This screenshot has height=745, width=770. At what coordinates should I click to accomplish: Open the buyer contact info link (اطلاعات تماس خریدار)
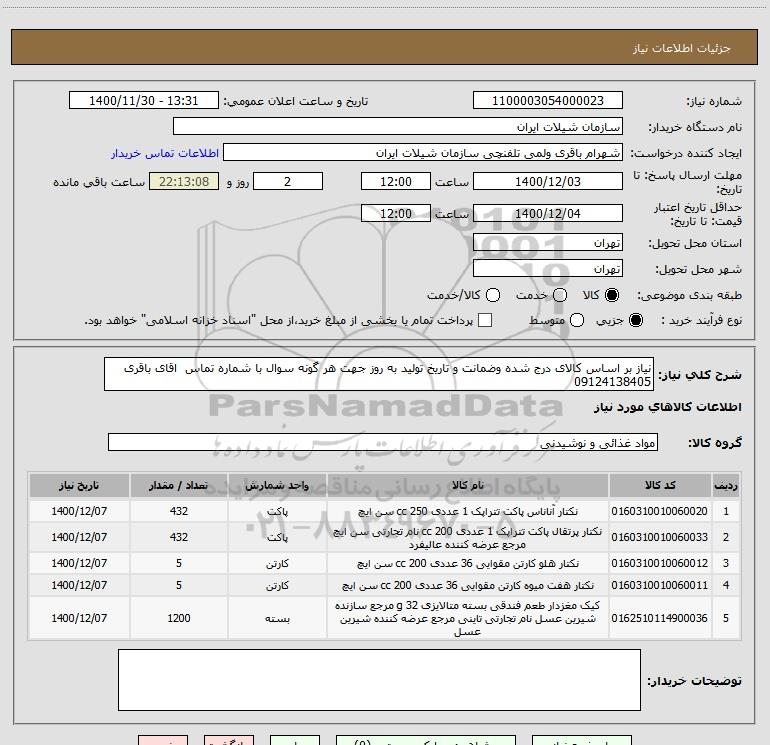pyautogui.click(x=165, y=153)
